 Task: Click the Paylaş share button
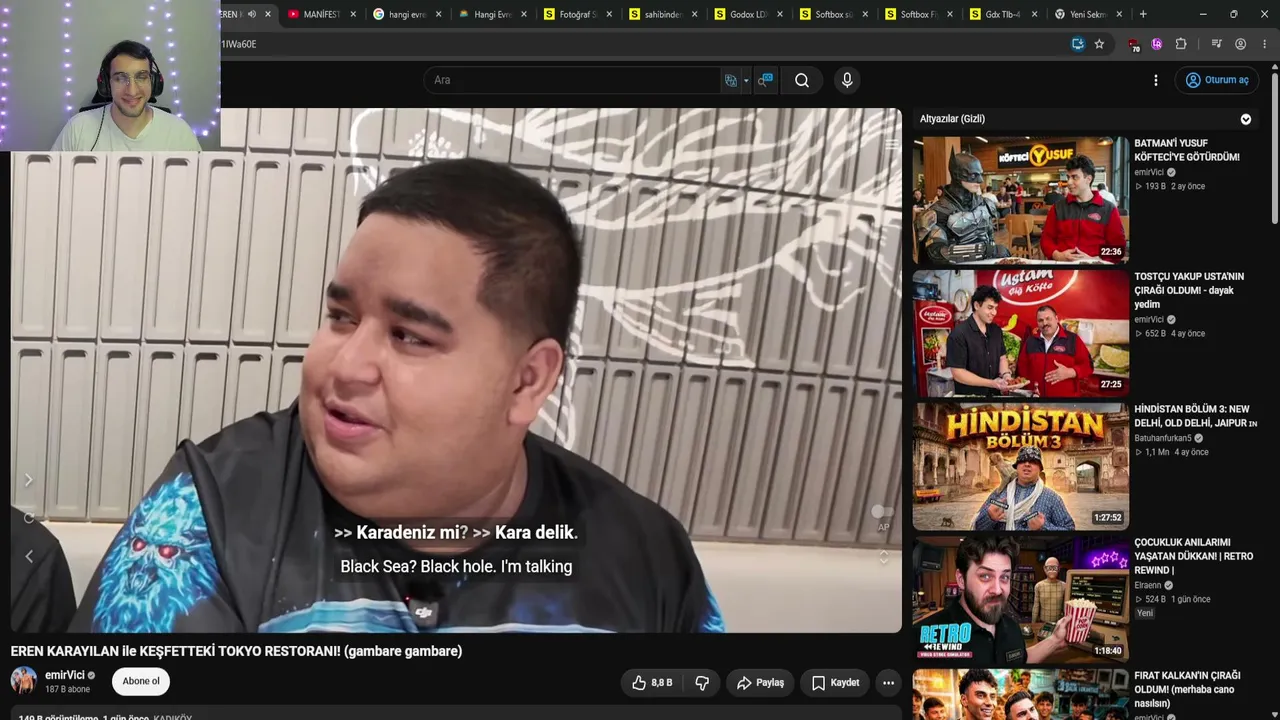pyautogui.click(x=760, y=683)
